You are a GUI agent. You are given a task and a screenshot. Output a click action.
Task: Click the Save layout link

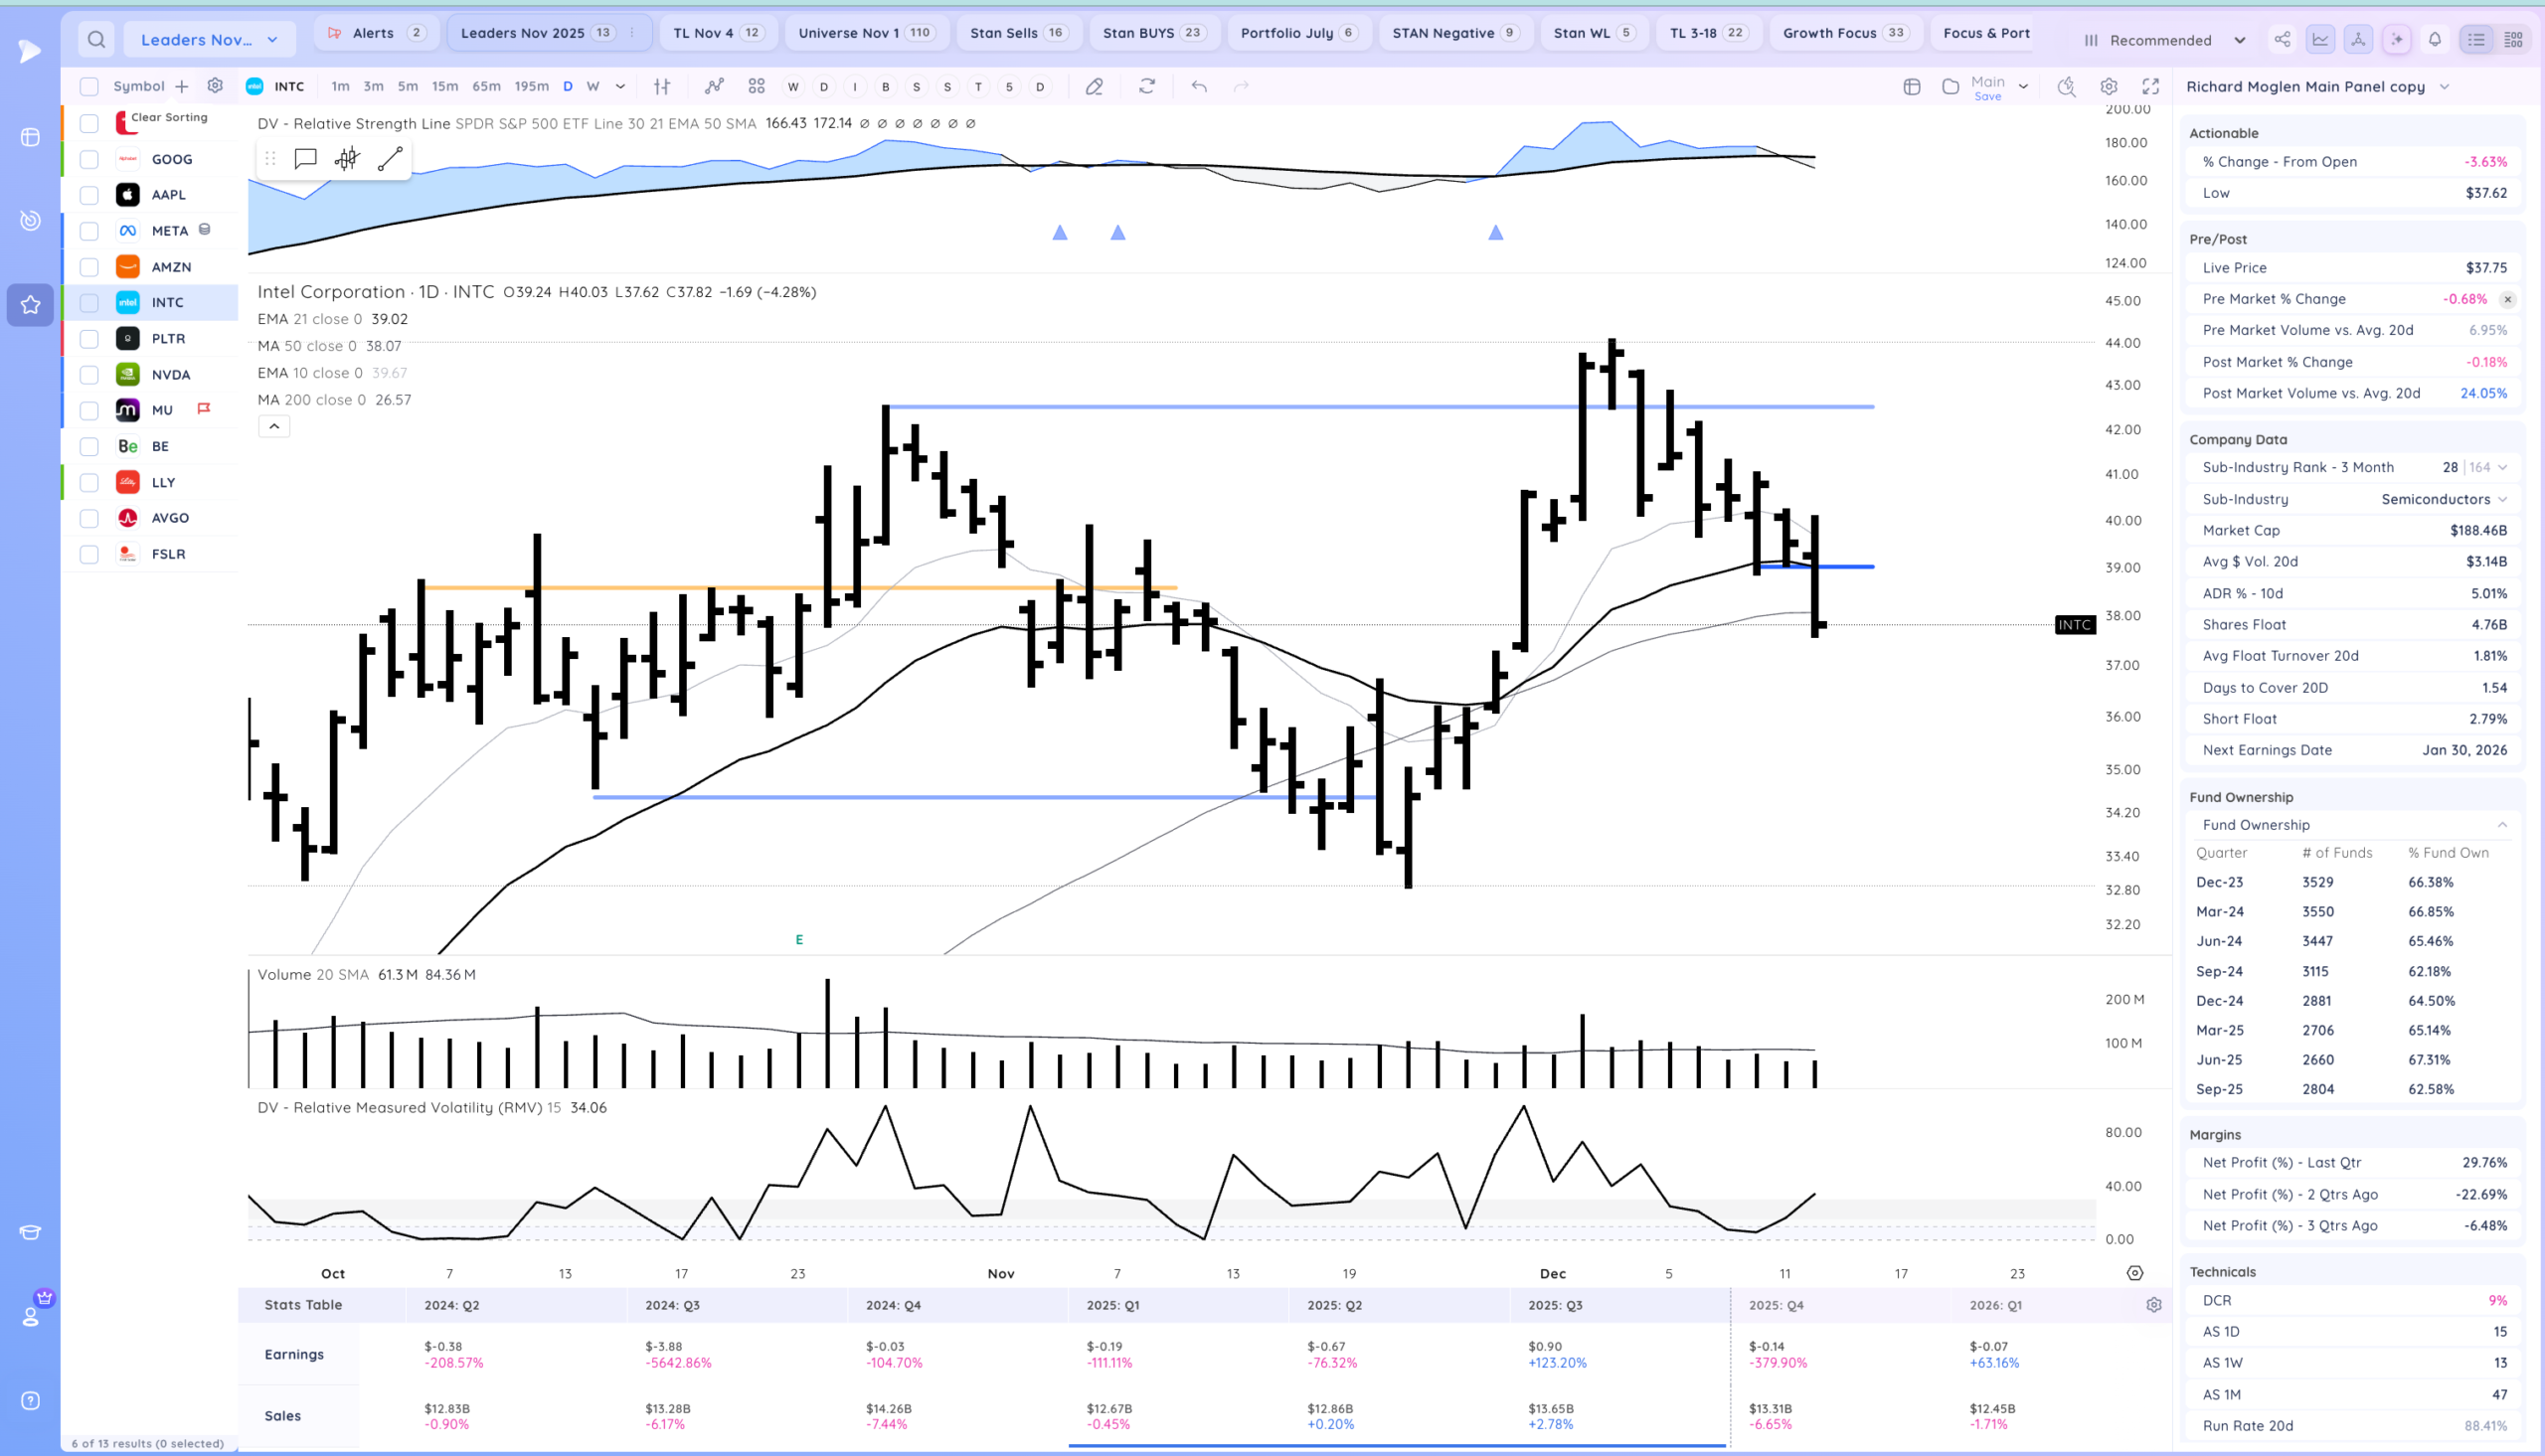tap(1987, 97)
